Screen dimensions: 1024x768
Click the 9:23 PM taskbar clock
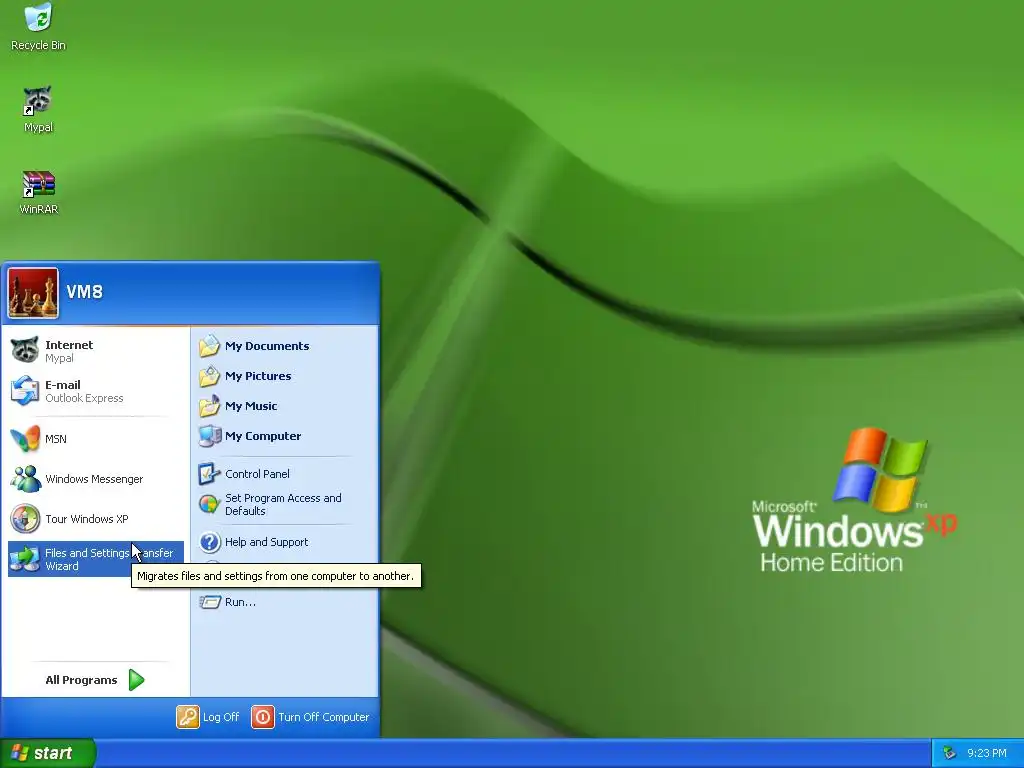pyautogui.click(x=987, y=754)
